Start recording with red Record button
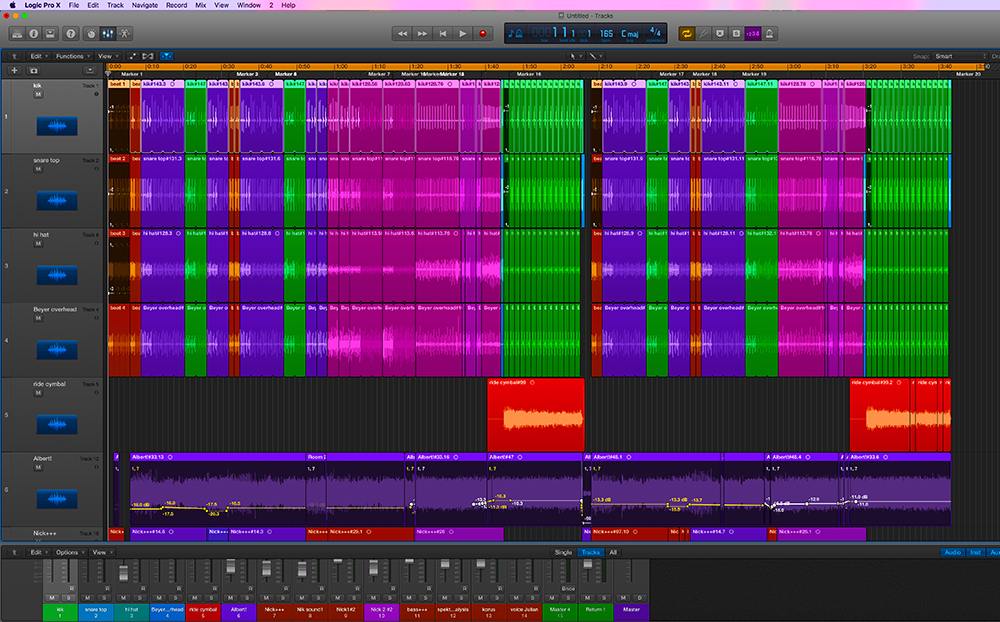Viewport: 1000px width, 622px height. coord(483,34)
